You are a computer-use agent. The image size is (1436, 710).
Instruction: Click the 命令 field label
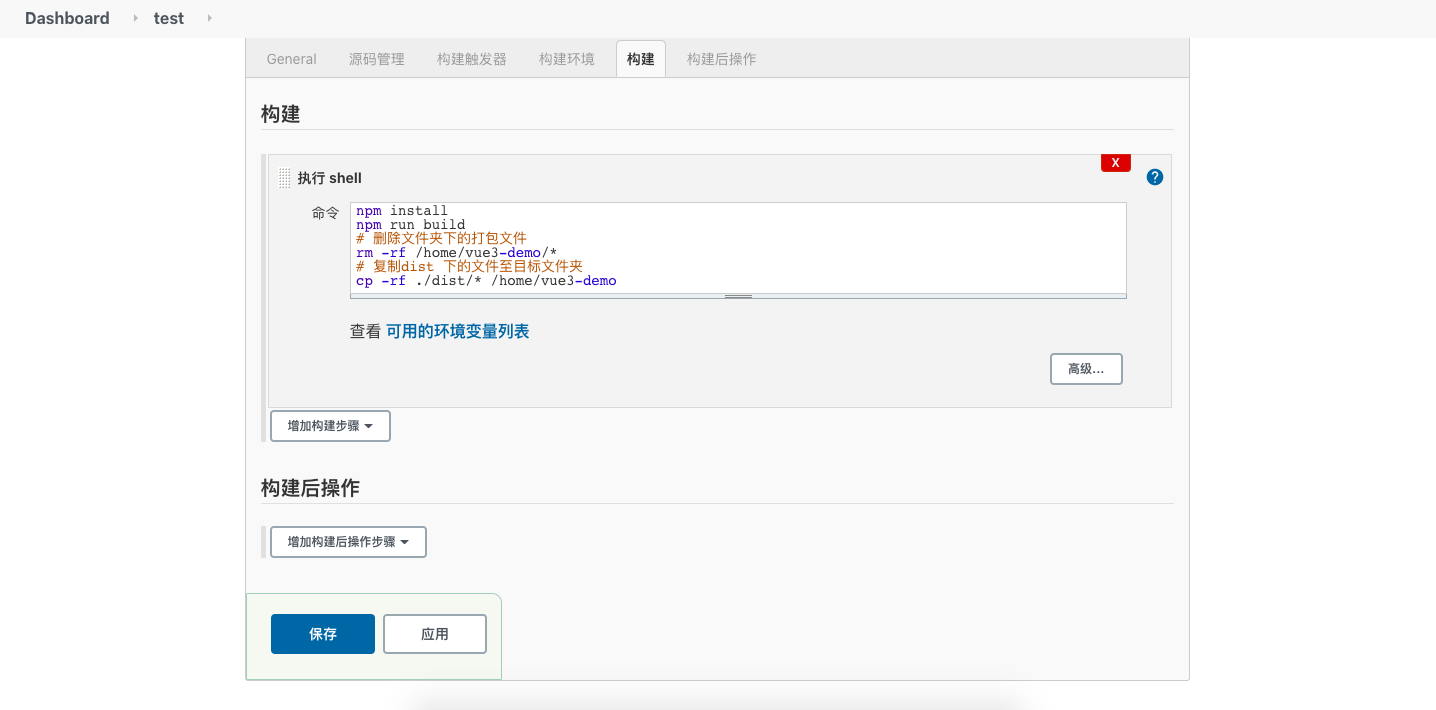326,213
